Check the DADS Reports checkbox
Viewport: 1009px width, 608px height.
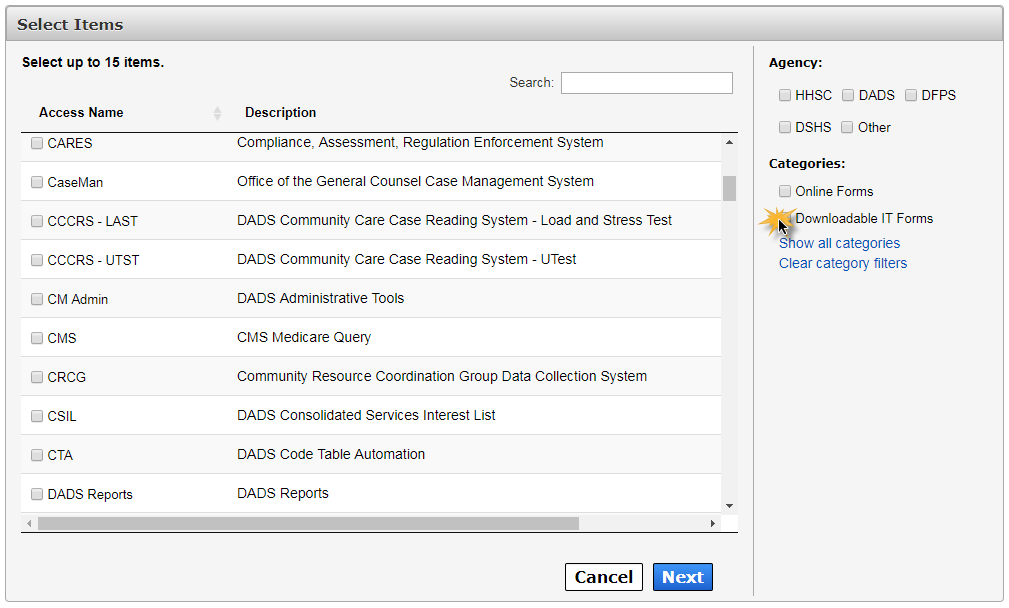pyautogui.click(x=37, y=494)
